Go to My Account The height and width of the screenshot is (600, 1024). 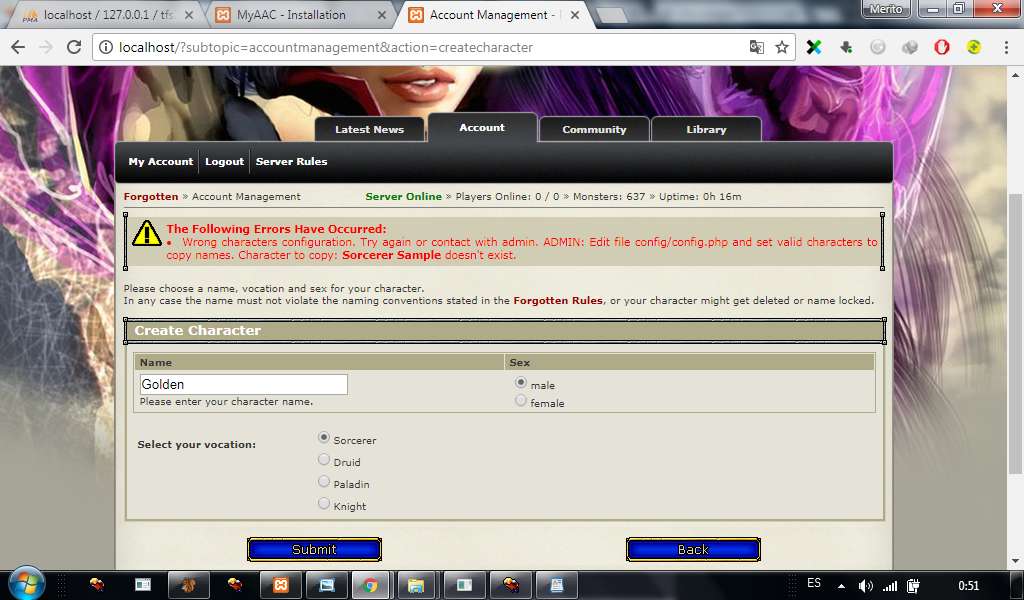click(x=161, y=161)
